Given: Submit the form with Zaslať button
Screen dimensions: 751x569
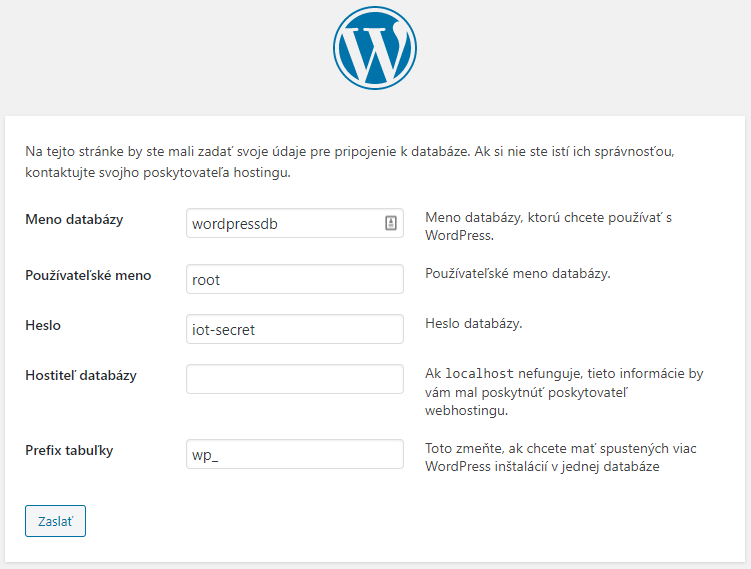Looking at the screenshot, I should click(56, 521).
